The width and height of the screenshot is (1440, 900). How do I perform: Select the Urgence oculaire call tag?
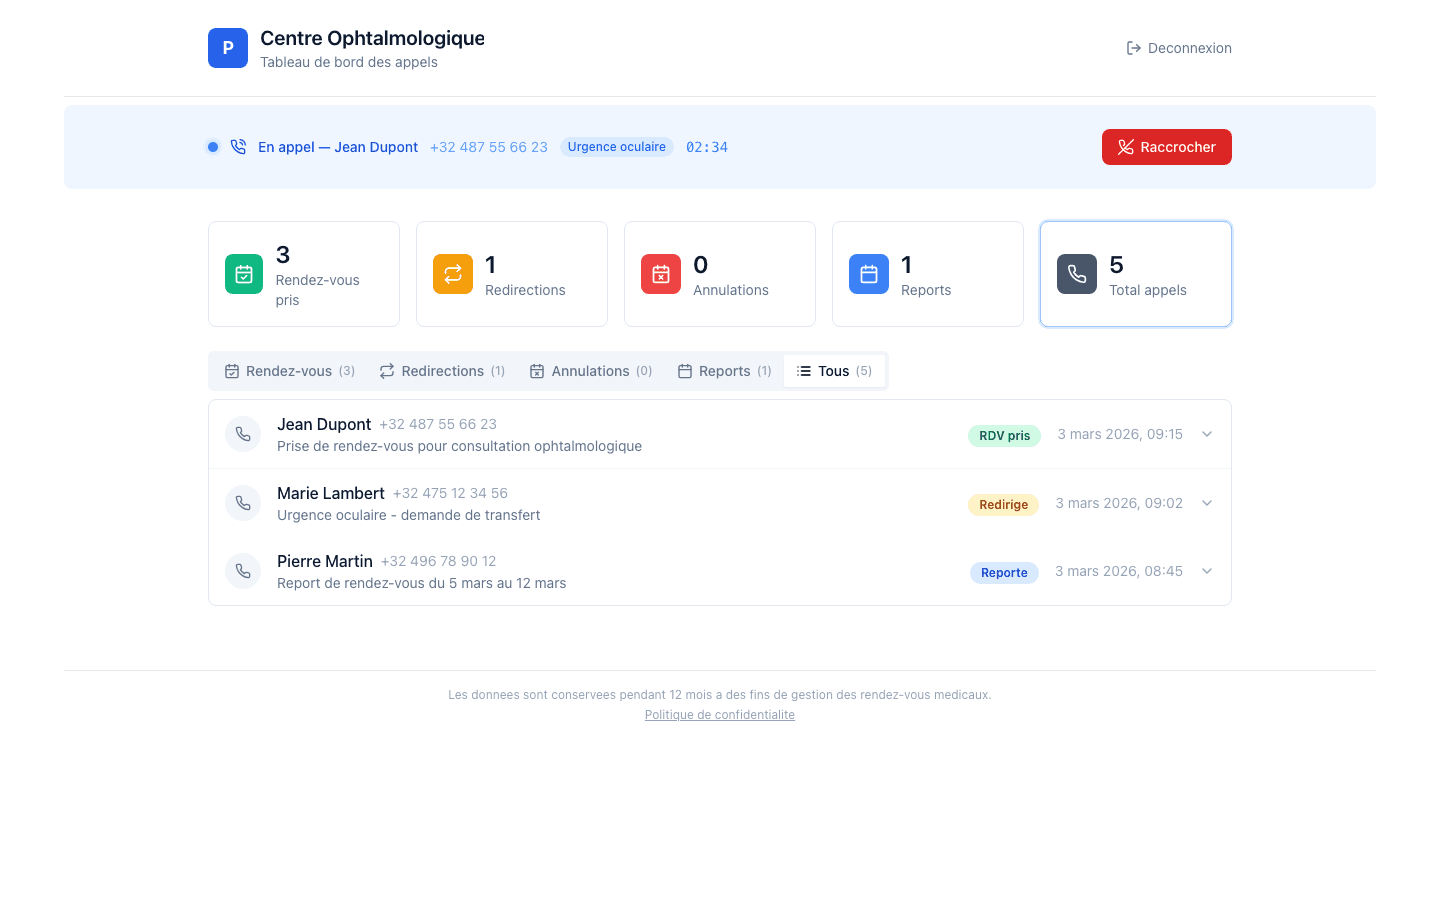pyautogui.click(x=617, y=147)
